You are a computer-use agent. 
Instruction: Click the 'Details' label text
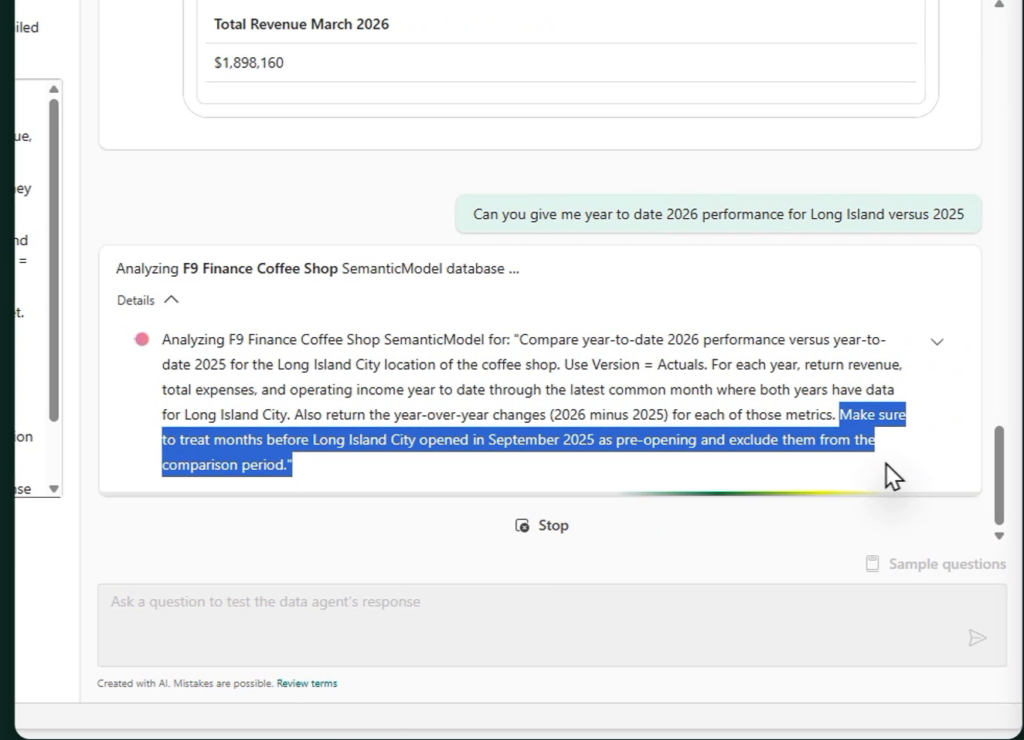136,300
